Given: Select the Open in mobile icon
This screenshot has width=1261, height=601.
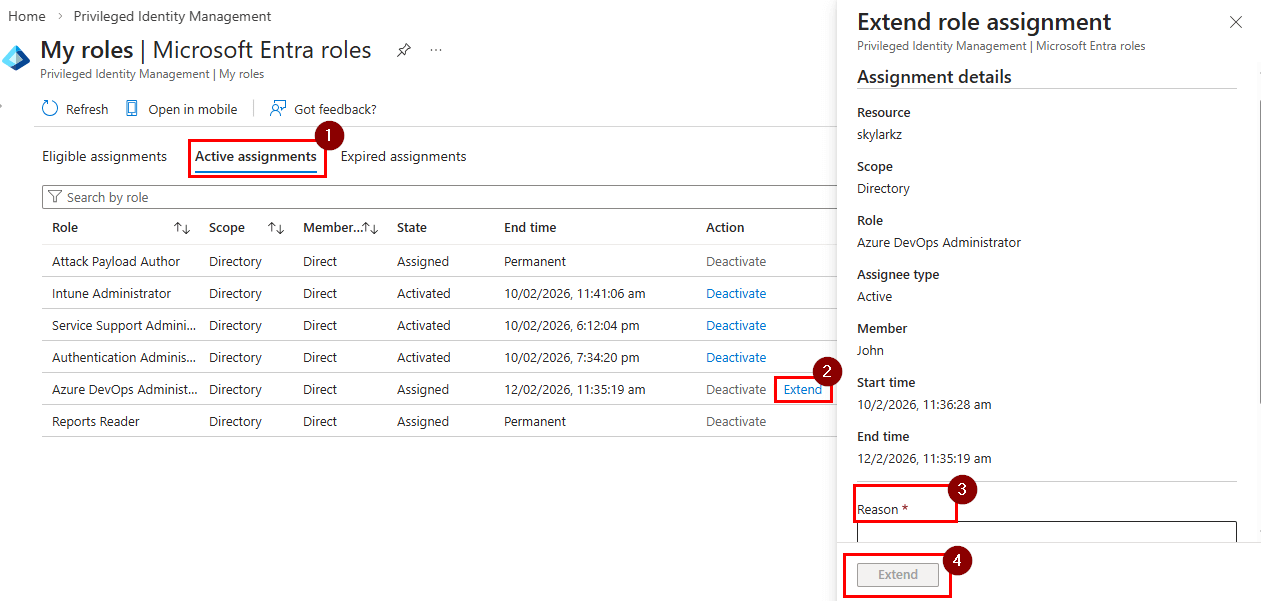Looking at the screenshot, I should tap(133, 108).
